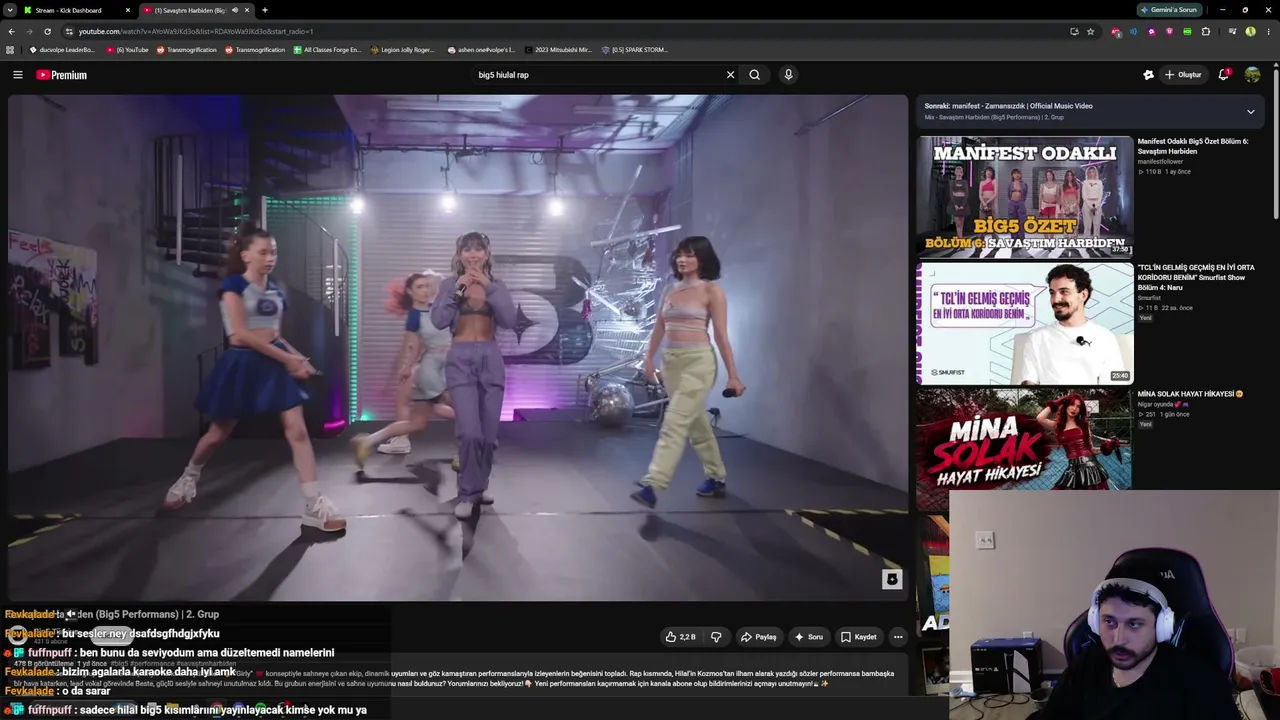Open Chrome's three-dot menu
Screen dimensions: 1280x720
(x=1268, y=31)
